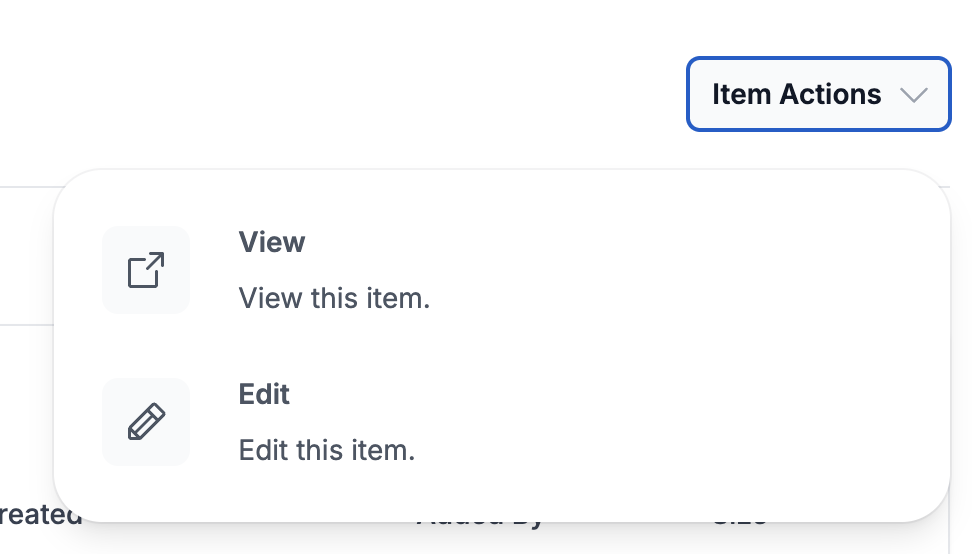Click the blue-outlined Item Actions button
972x554 pixels.
(818, 94)
